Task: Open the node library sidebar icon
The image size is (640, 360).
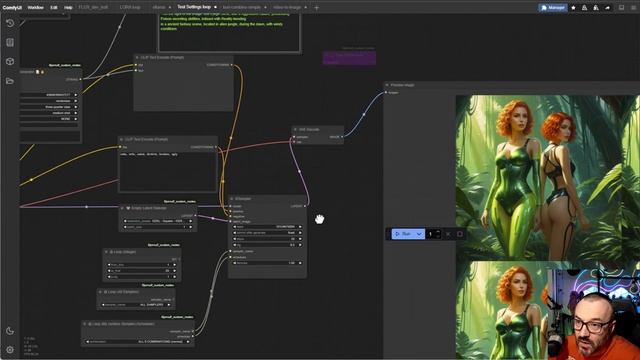Action: click(10, 42)
